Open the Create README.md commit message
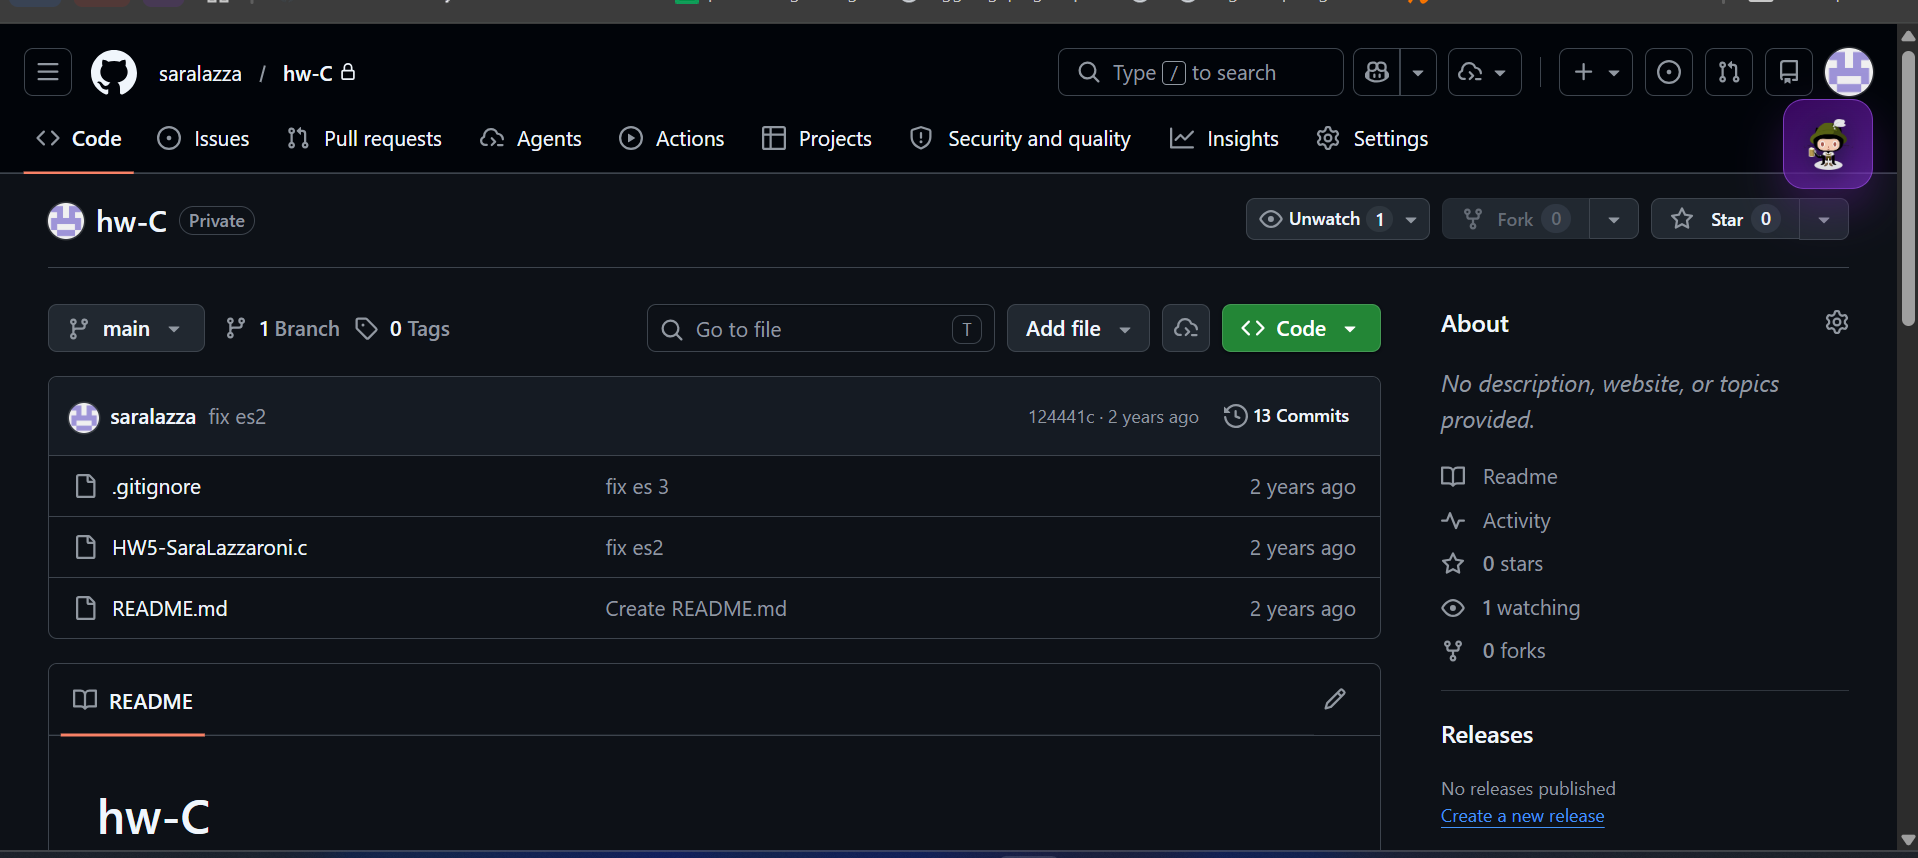Viewport: 1918px width, 858px height. point(696,609)
